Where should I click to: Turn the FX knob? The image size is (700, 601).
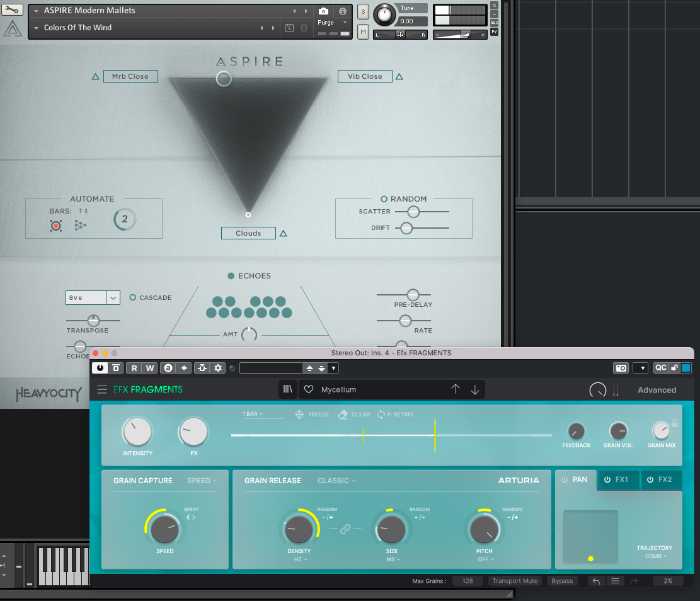coord(193,432)
